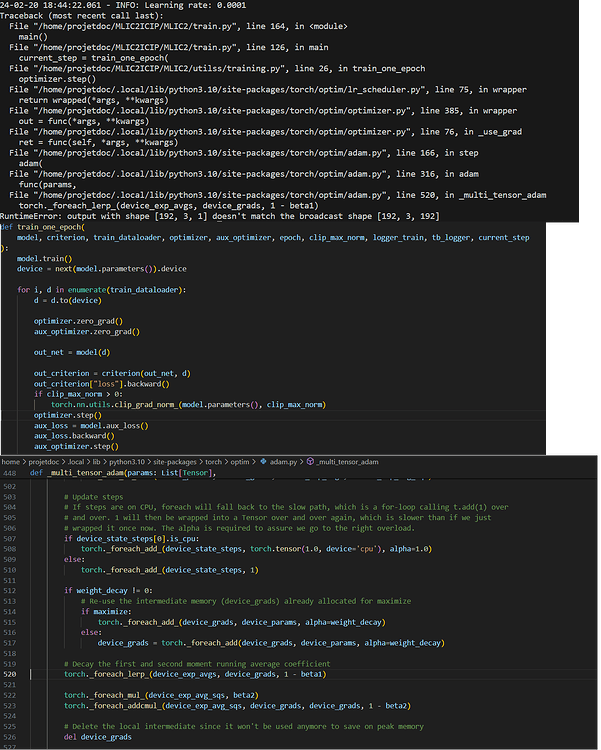Click the 'def train_one_epoch(' definition line
Viewport: 601px width, 750px height.
[x=43, y=227]
